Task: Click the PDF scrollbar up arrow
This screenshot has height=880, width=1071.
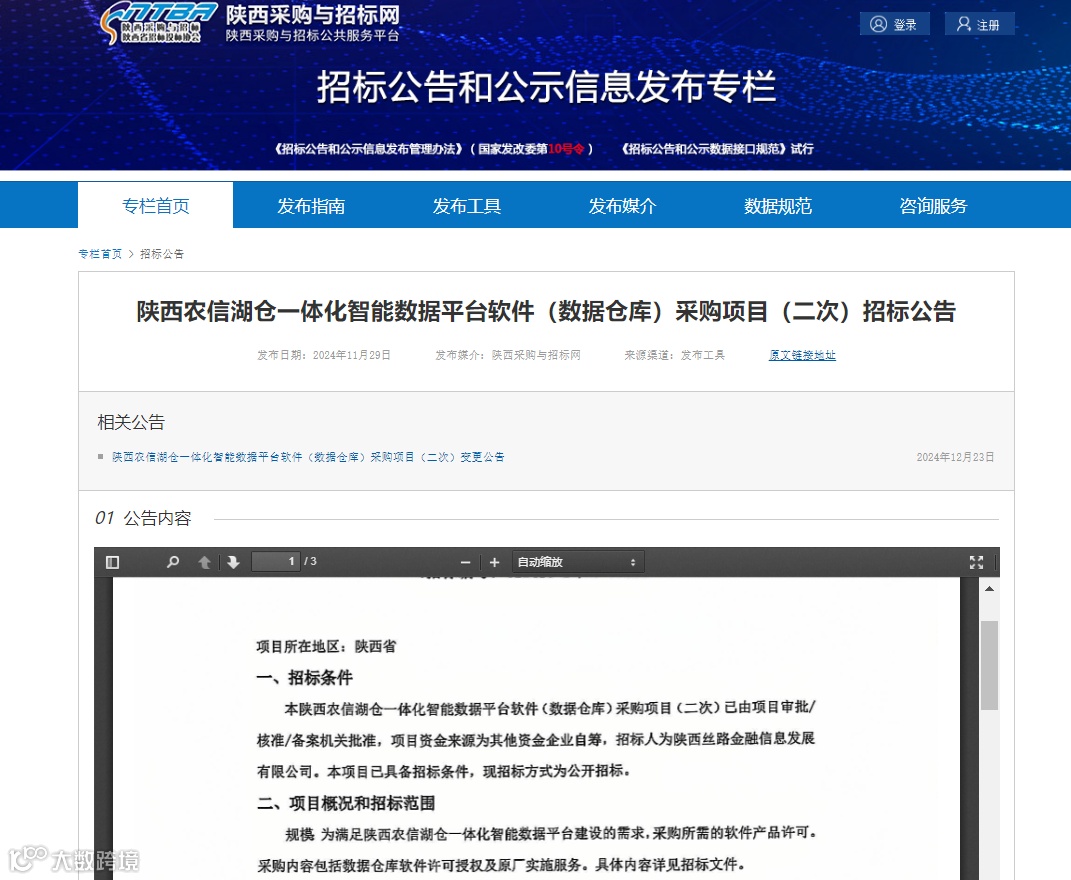Action: coord(989,589)
